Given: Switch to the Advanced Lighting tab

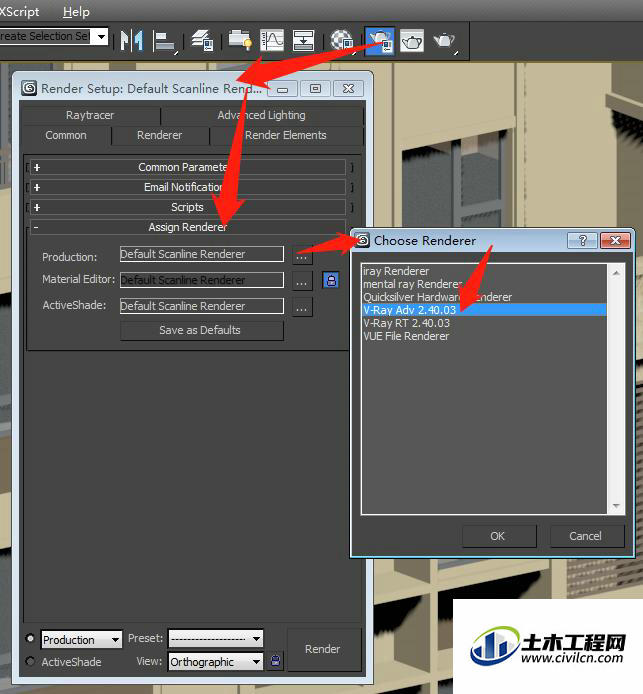Looking at the screenshot, I should point(262,115).
